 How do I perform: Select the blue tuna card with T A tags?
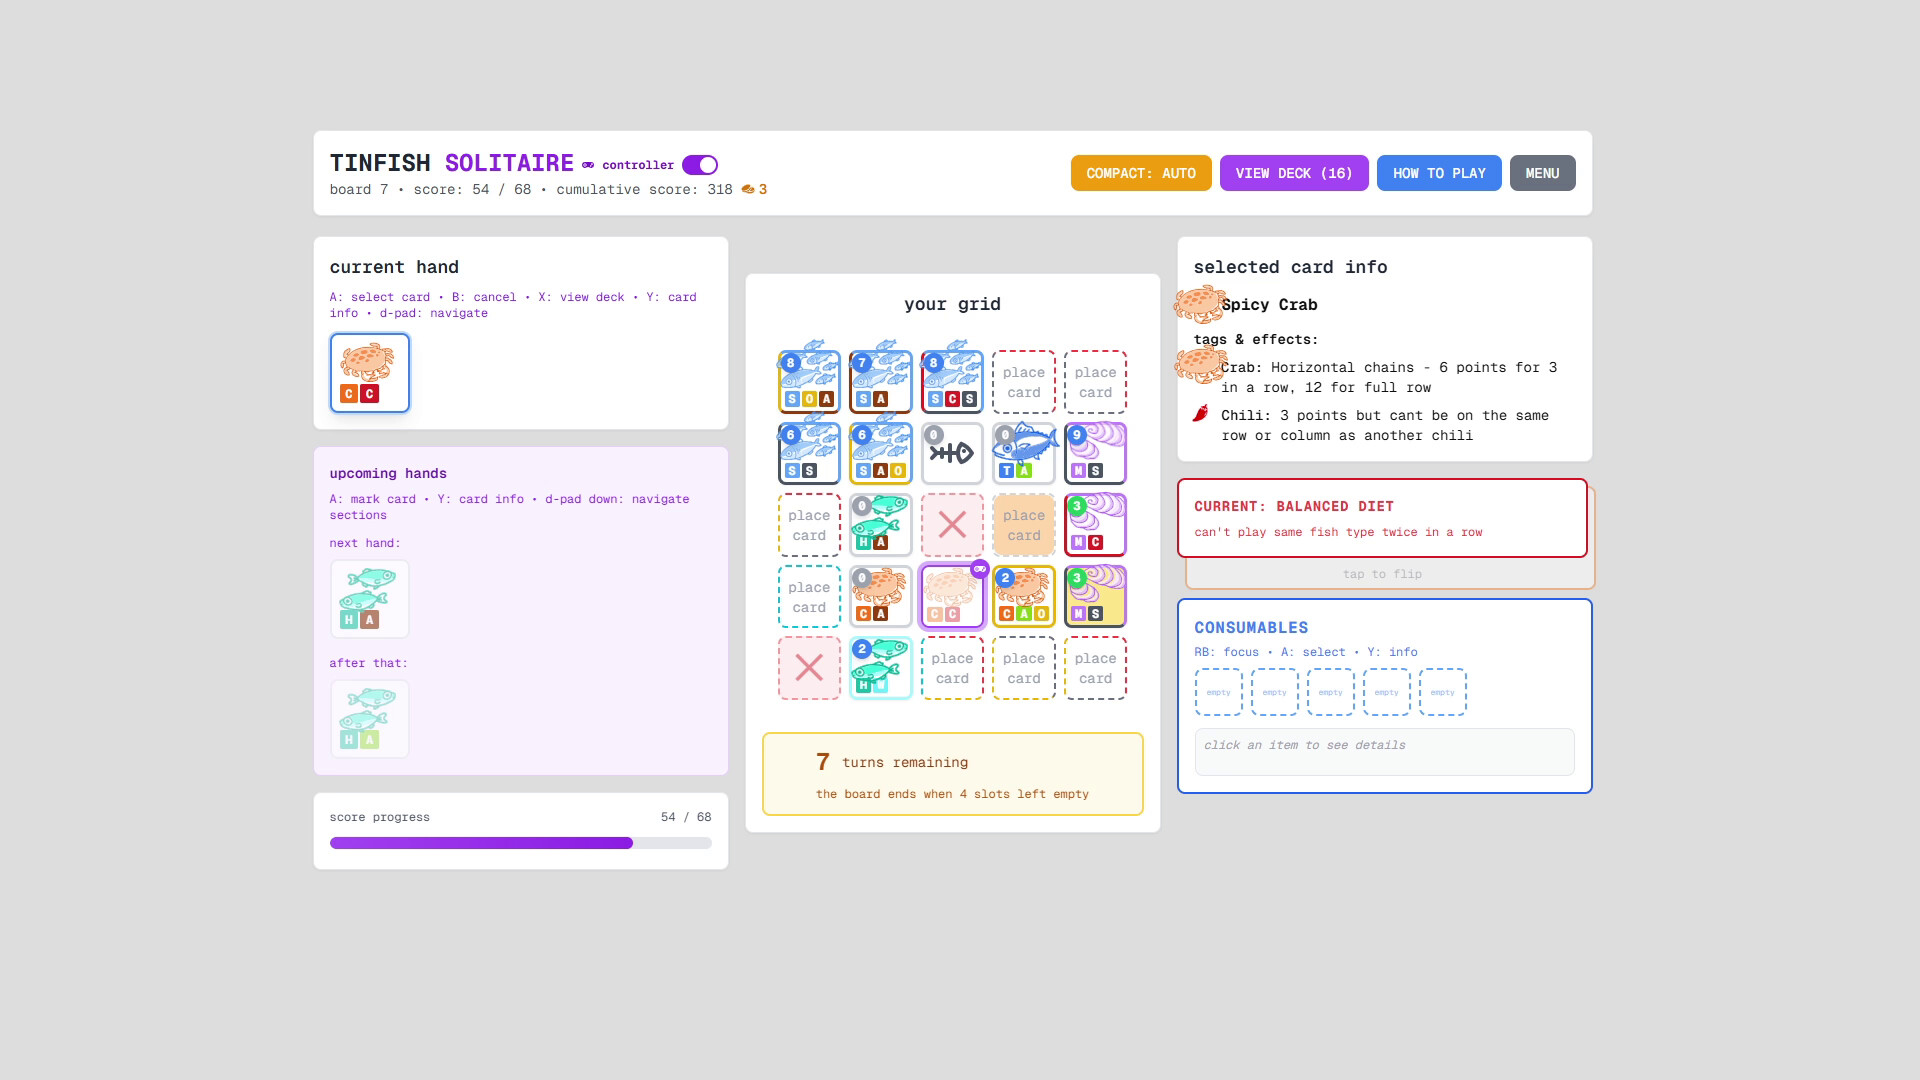point(1024,453)
